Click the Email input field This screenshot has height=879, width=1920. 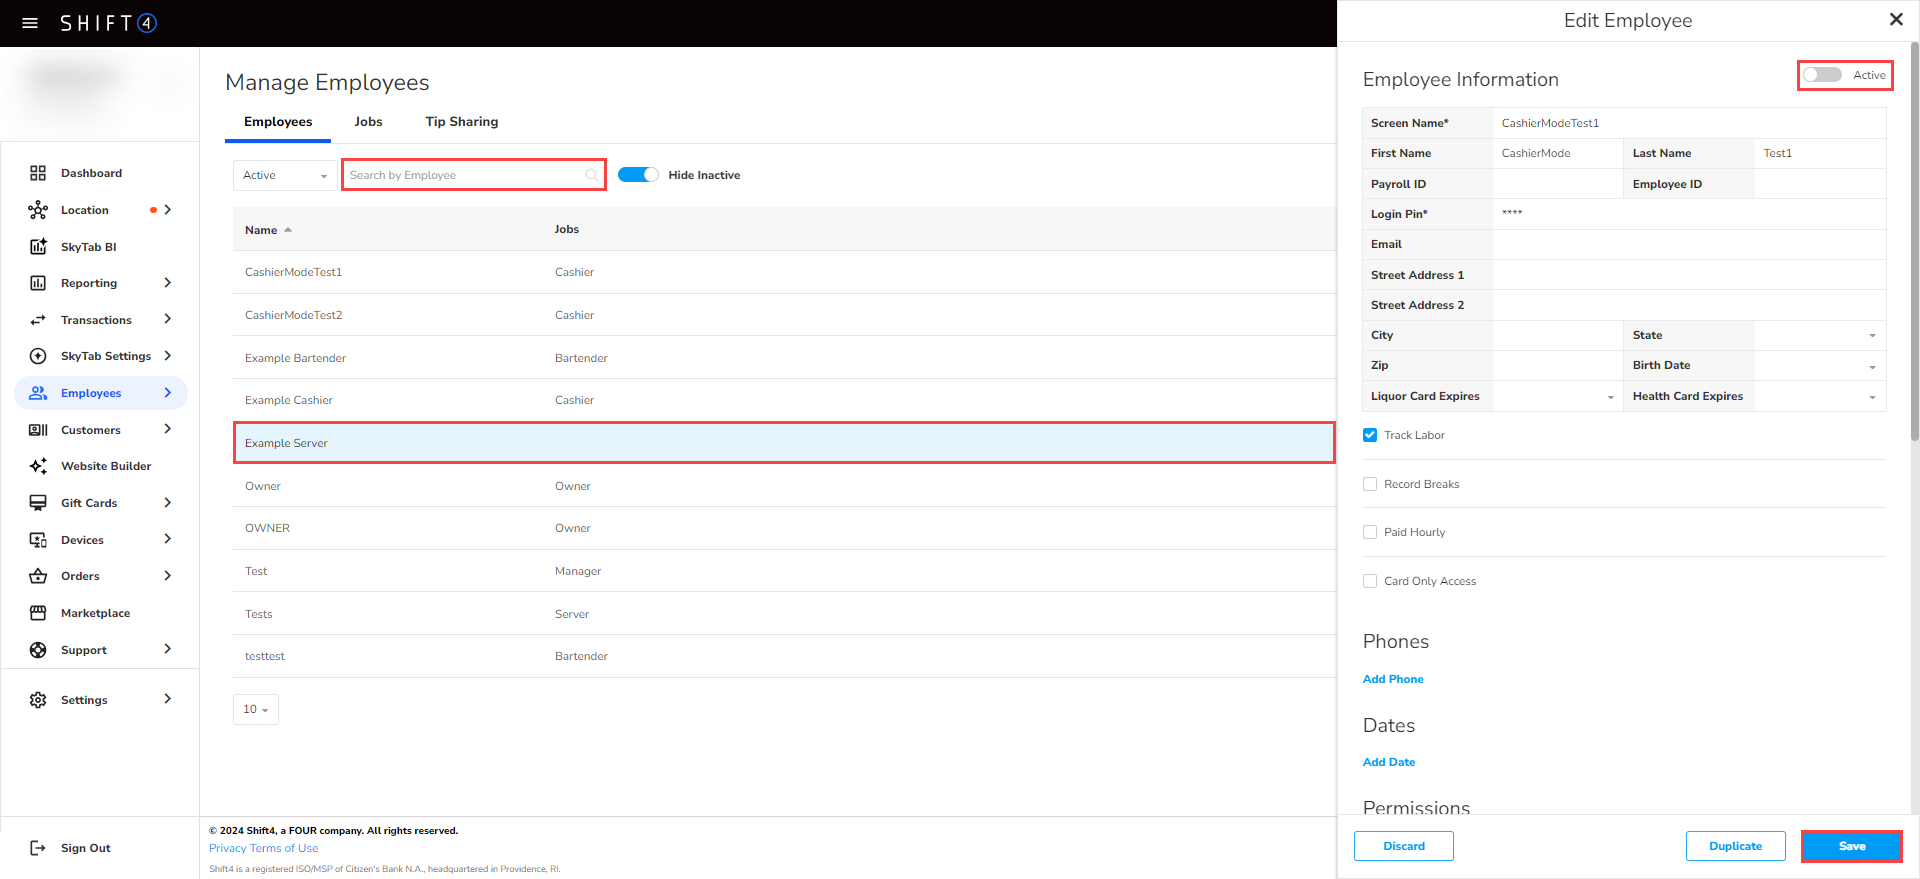point(1689,245)
